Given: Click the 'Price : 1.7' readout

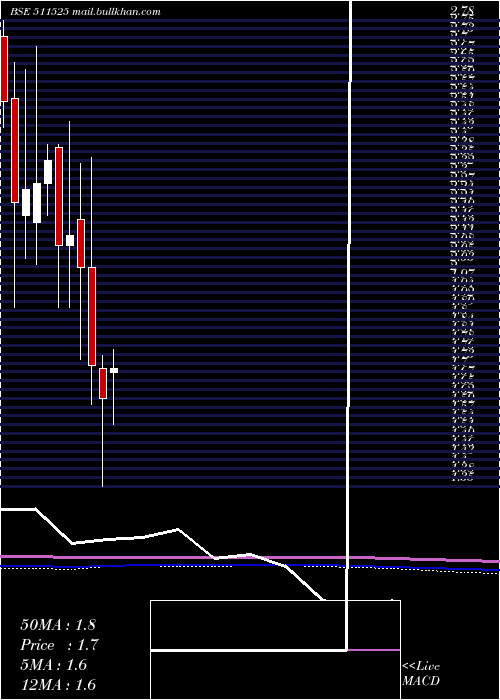Looking at the screenshot, I should [59, 645].
